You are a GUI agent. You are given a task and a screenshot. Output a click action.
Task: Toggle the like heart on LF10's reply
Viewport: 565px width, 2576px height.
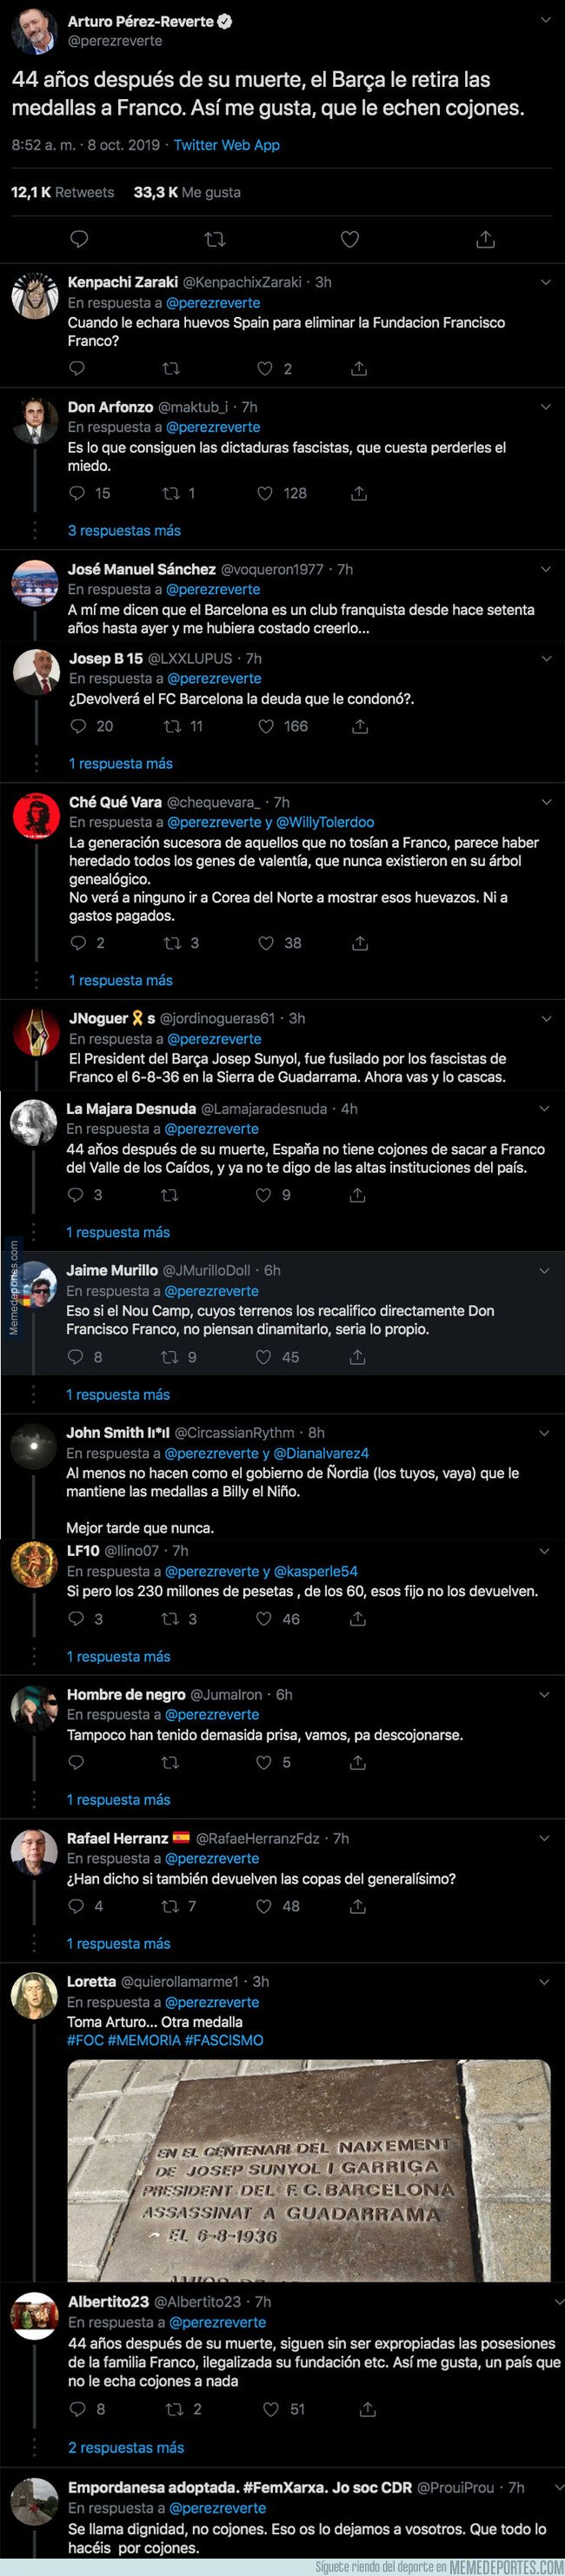pyautogui.click(x=264, y=1619)
